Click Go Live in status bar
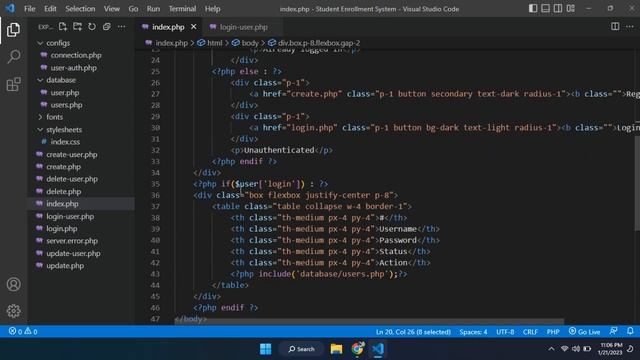This screenshot has height=360, width=640. click(x=584, y=331)
